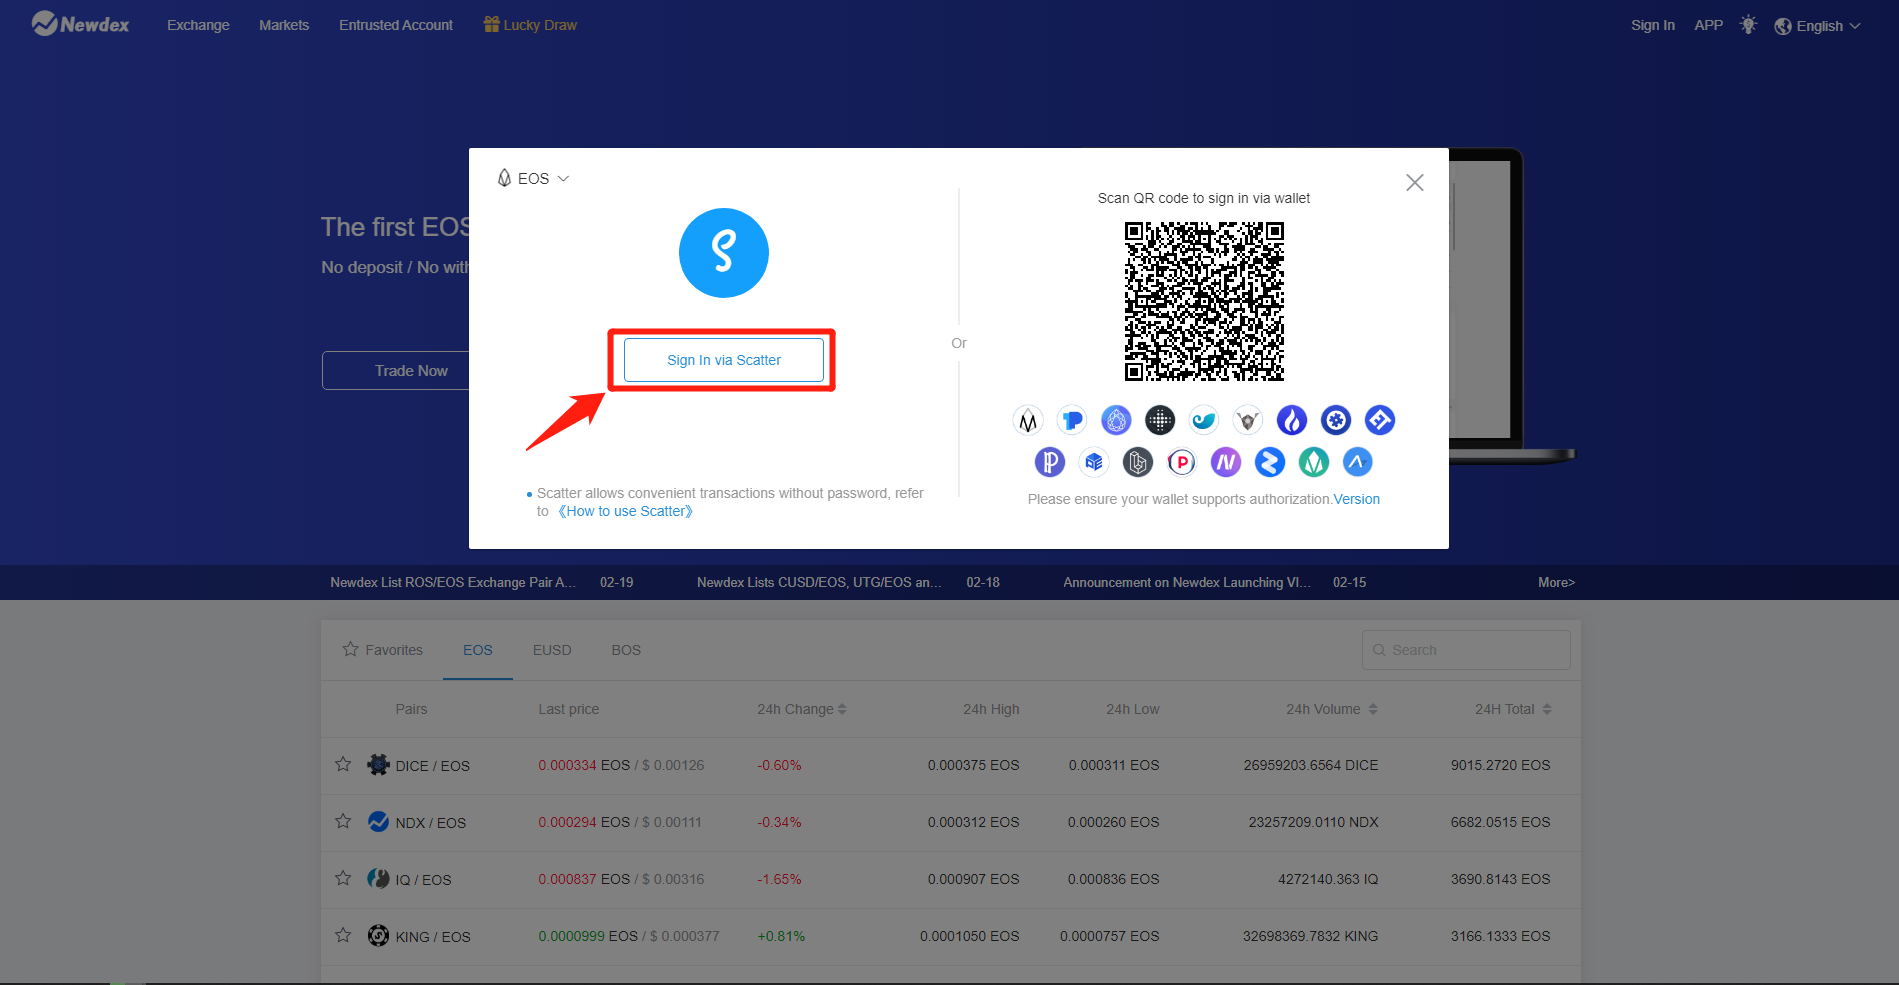The height and width of the screenshot is (985, 1899).
Task: Favorite the IQ / EOS pair star
Action: [343, 879]
